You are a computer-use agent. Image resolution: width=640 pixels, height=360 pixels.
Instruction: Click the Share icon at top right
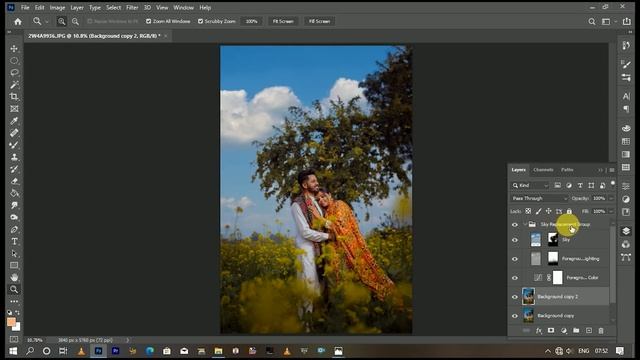[627, 21]
